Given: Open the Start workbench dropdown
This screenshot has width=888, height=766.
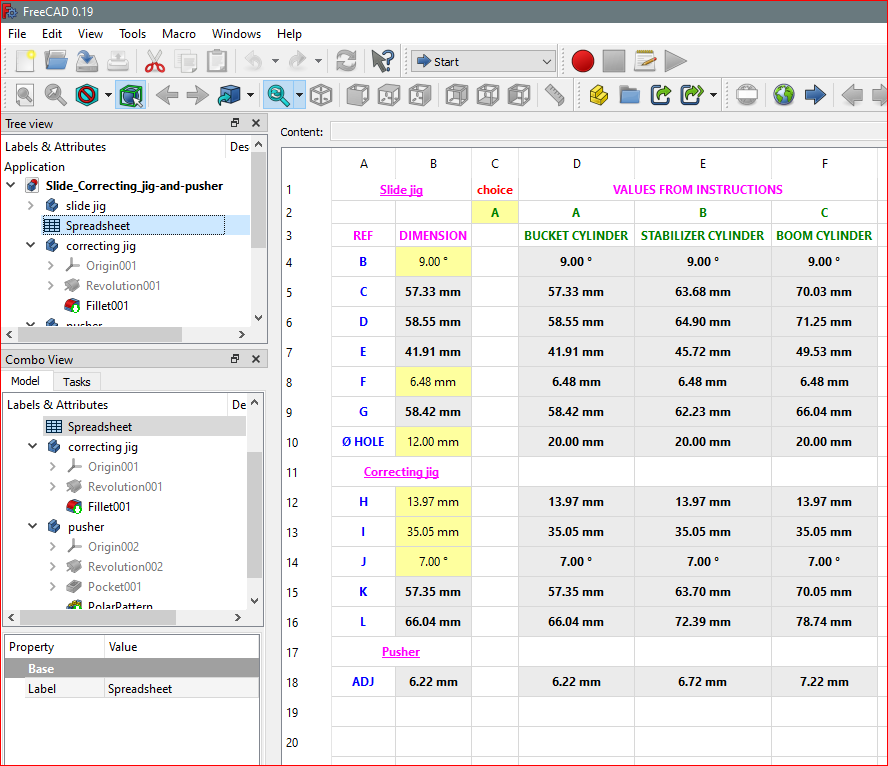Looking at the screenshot, I should [x=483, y=61].
